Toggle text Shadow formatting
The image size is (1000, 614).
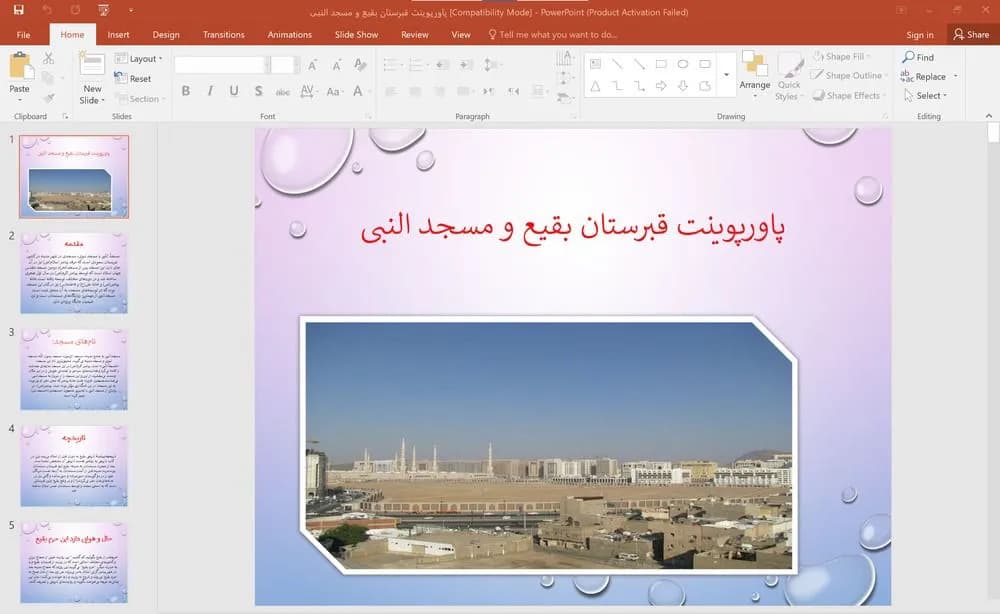pos(258,91)
